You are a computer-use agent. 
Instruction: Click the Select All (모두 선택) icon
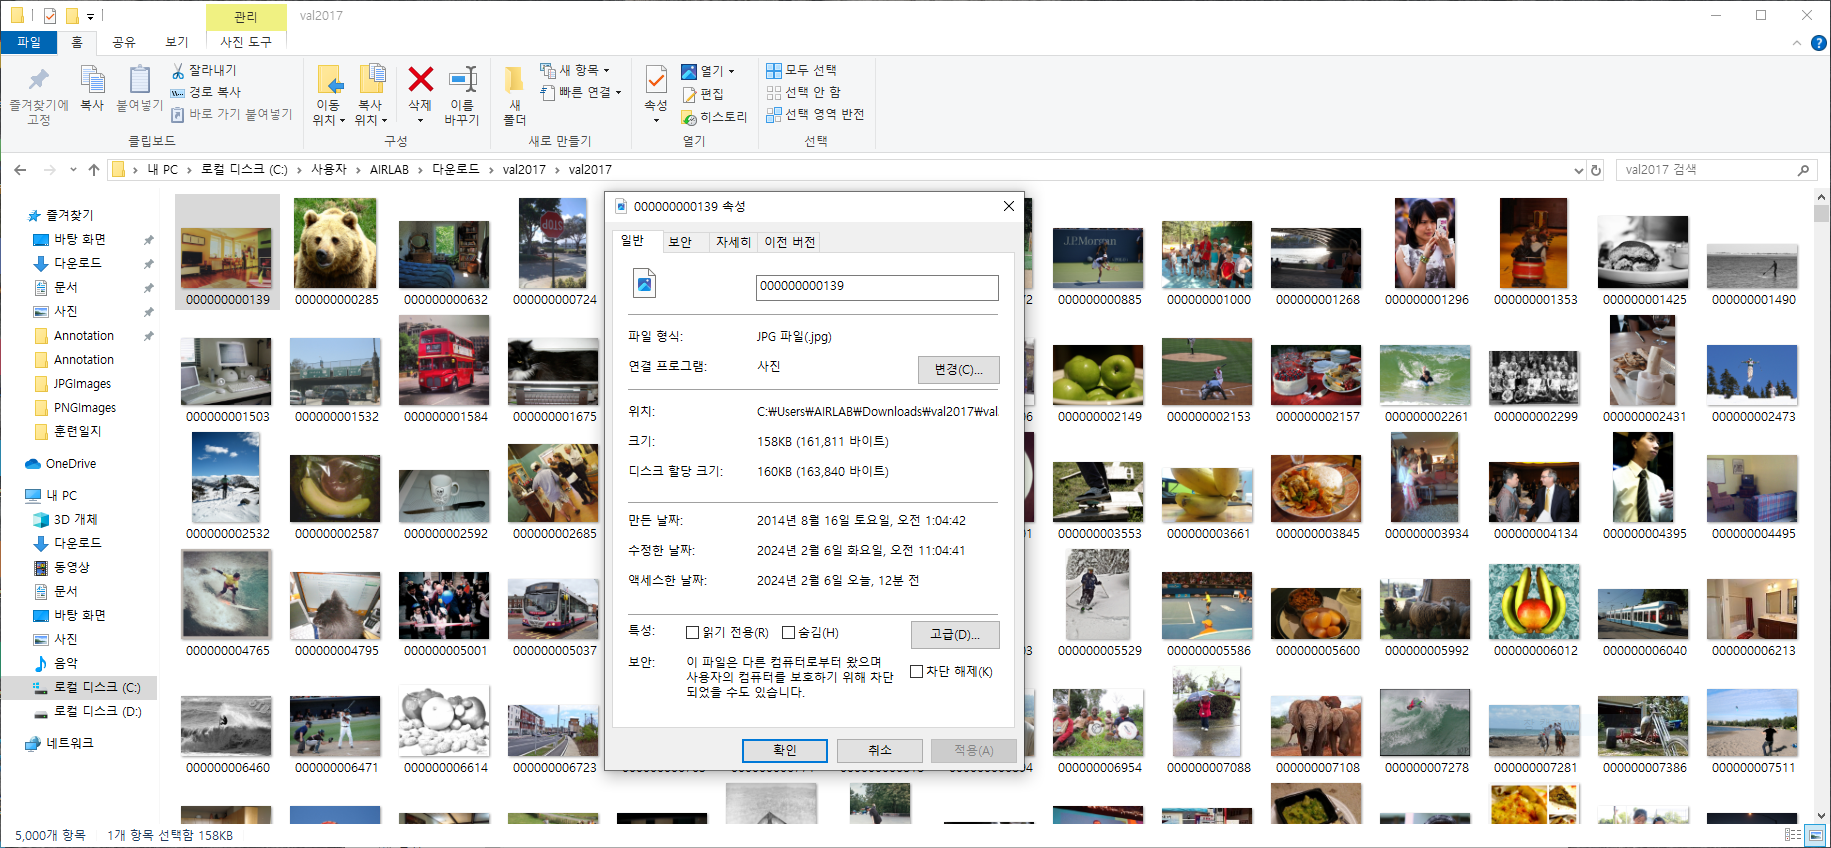(x=774, y=71)
